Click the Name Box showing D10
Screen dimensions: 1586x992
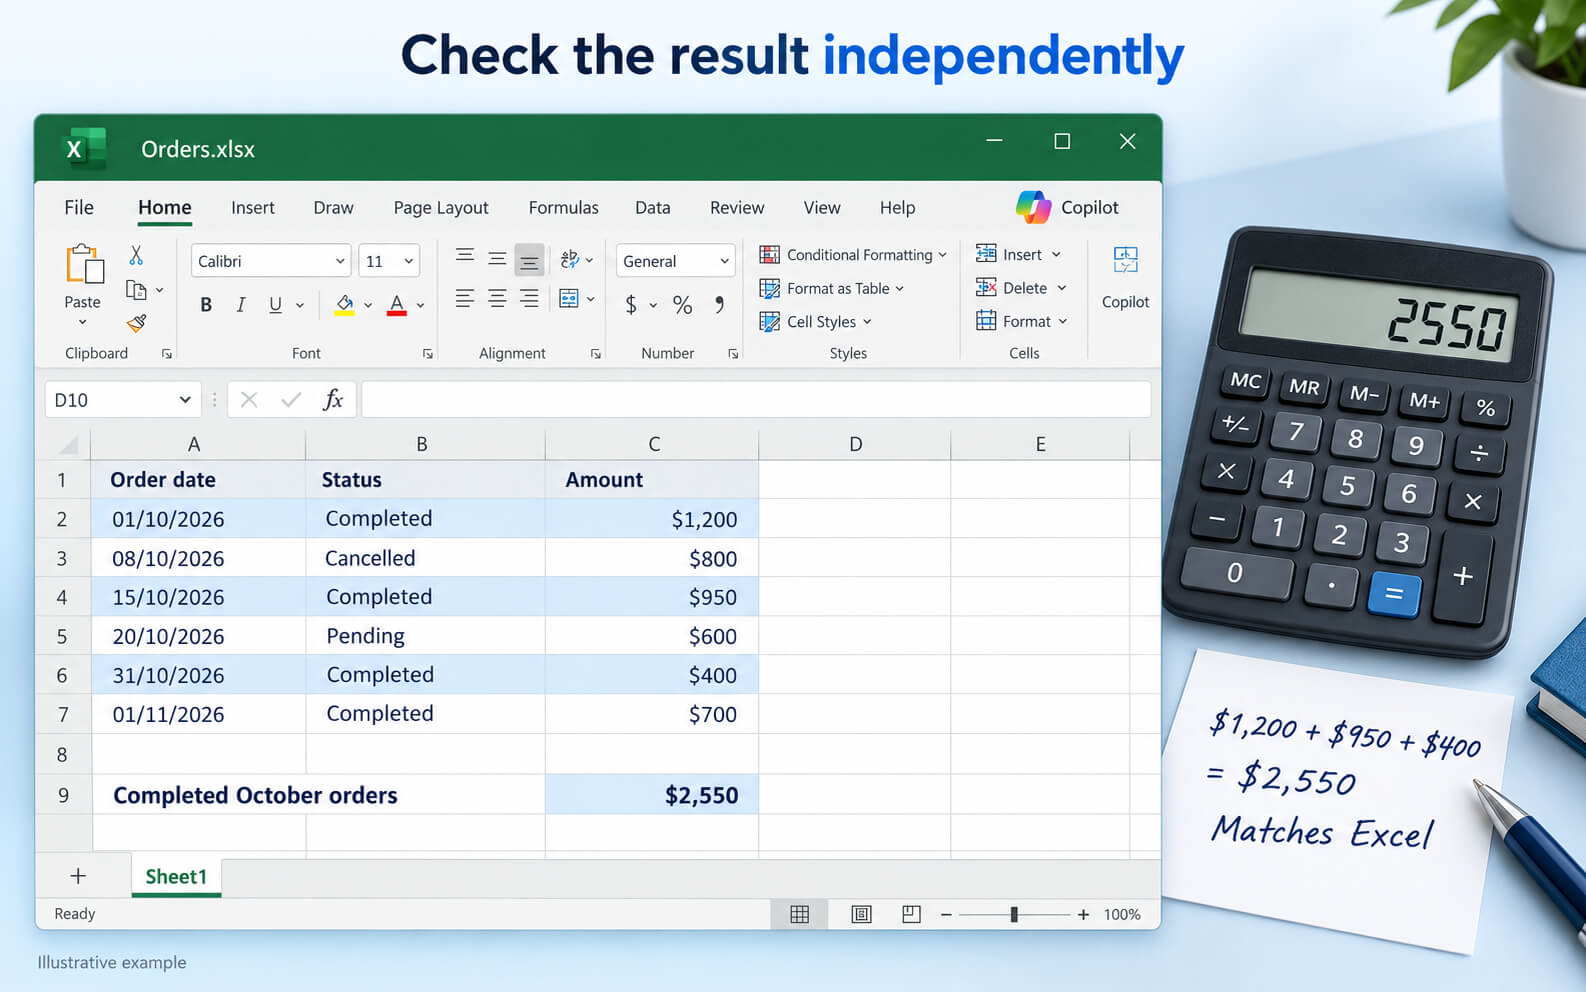[x=122, y=400]
